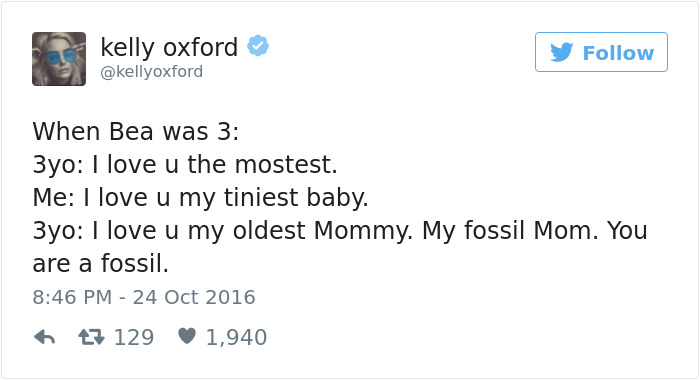Click the word 'Follow' in the Follow button

(x=618, y=53)
